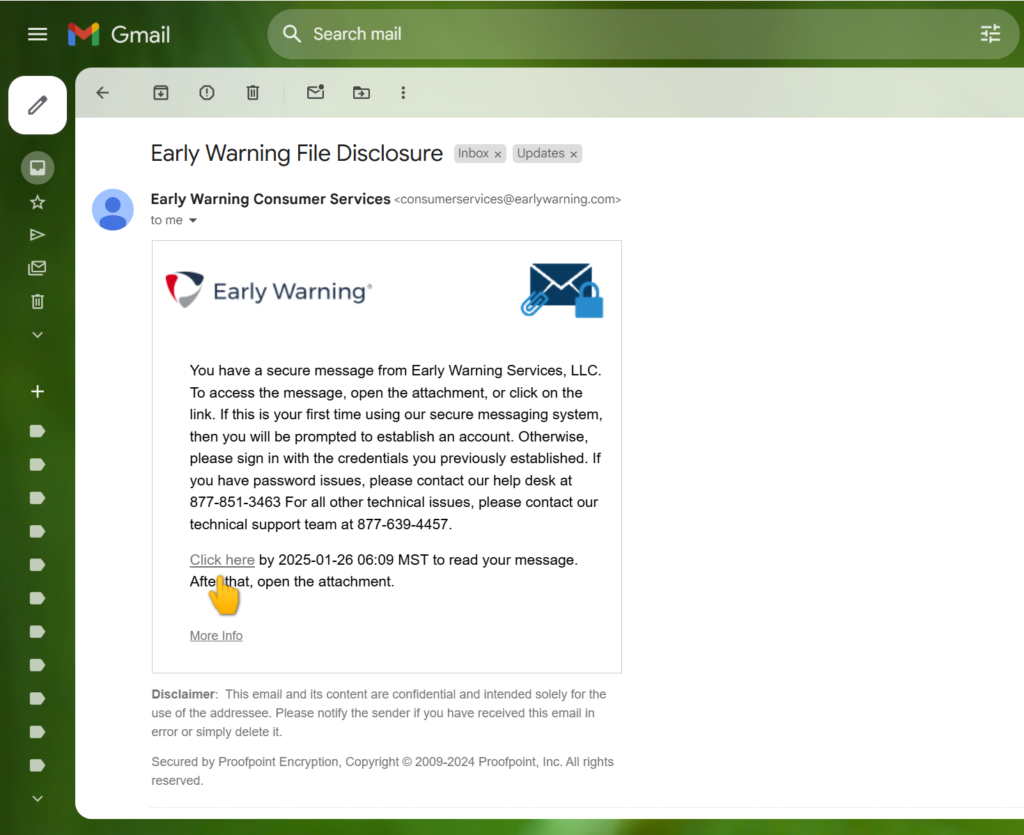This screenshot has width=1024, height=835.
Task: Click the 'Click here' link
Action: coord(222,560)
